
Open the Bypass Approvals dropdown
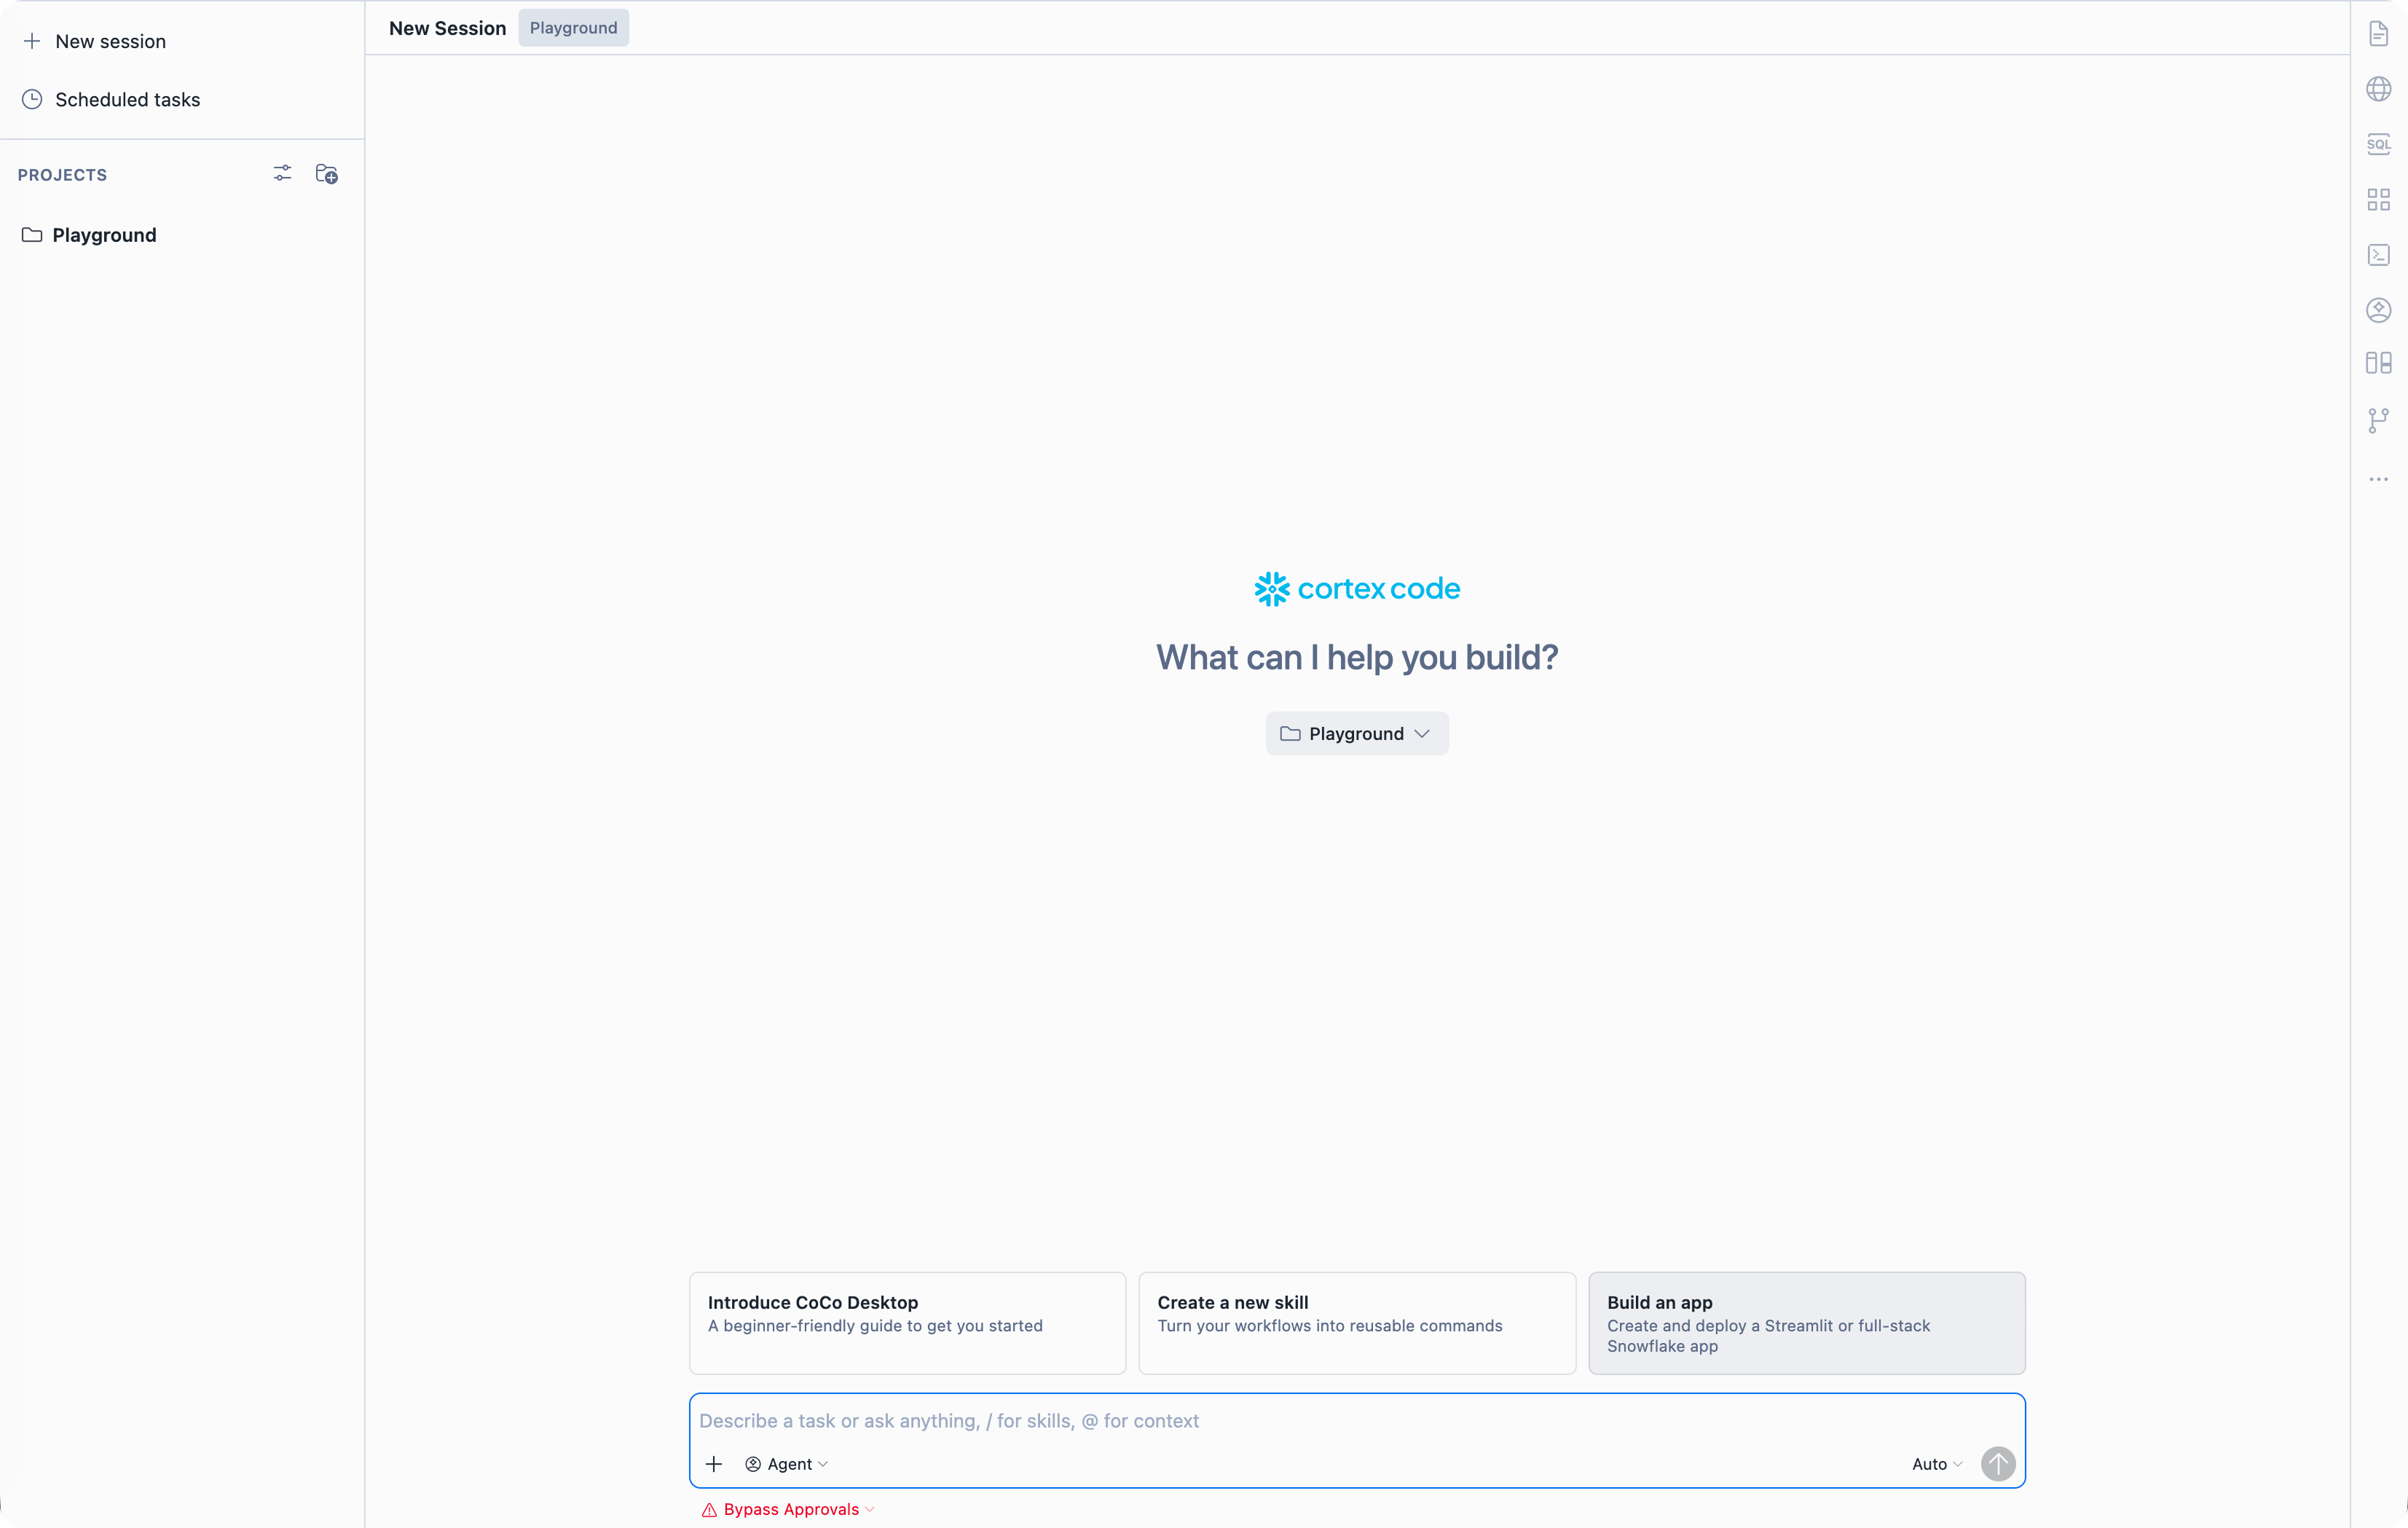(x=789, y=1509)
